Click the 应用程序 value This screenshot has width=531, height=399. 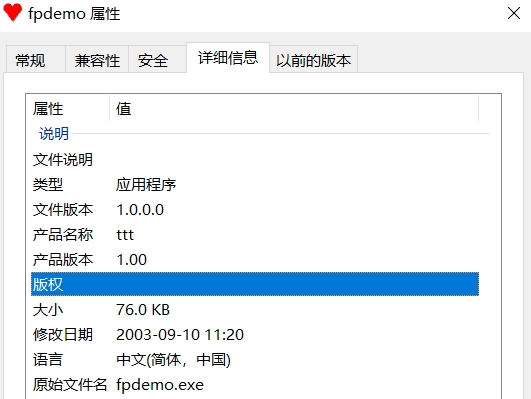[146, 185]
